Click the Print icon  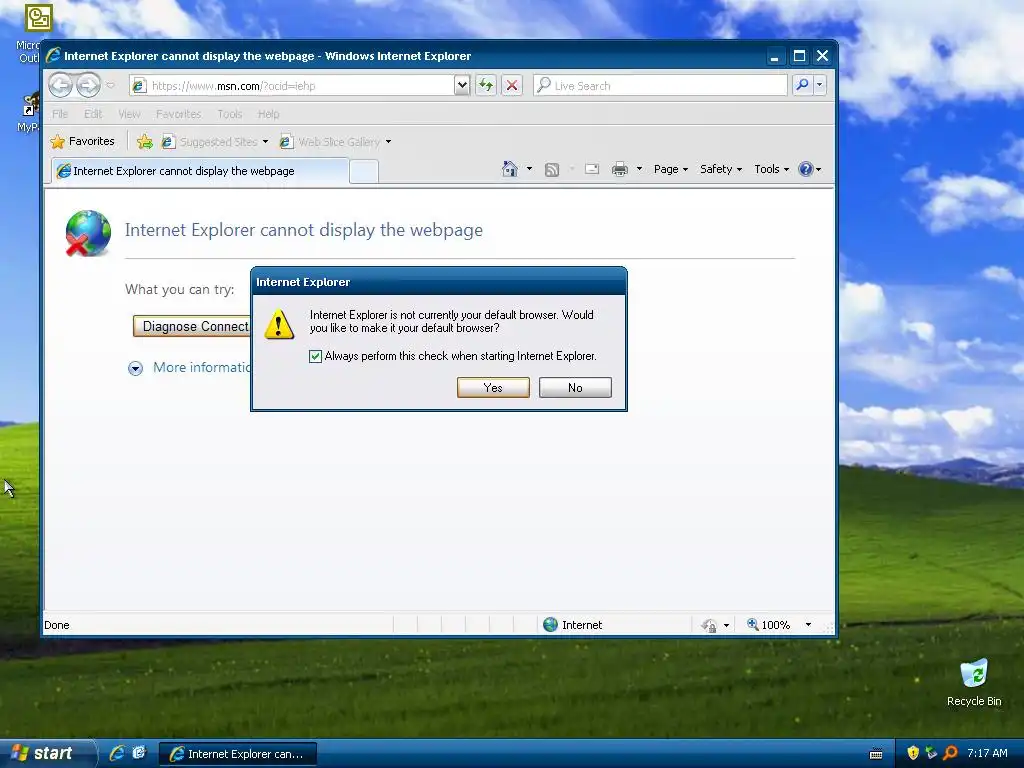point(620,170)
